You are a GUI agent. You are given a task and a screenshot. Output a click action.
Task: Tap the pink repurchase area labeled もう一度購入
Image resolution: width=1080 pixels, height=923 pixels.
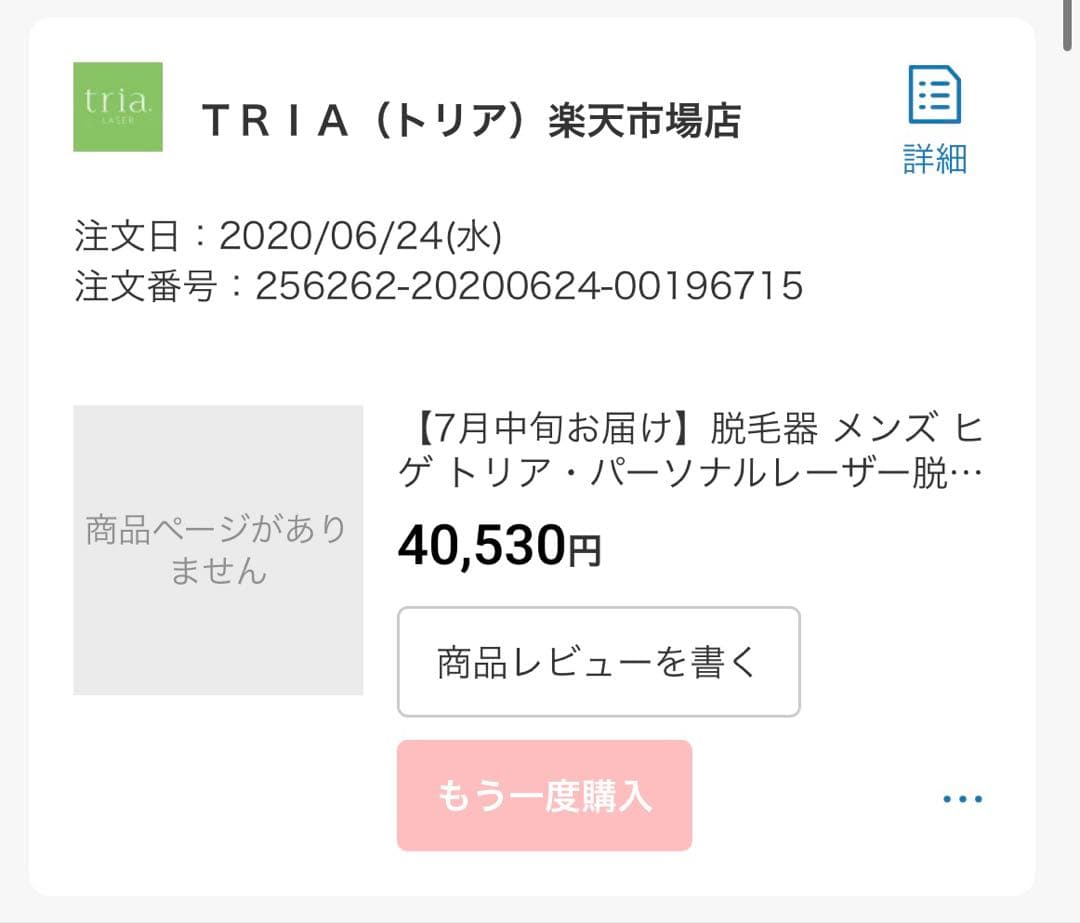[x=544, y=795]
